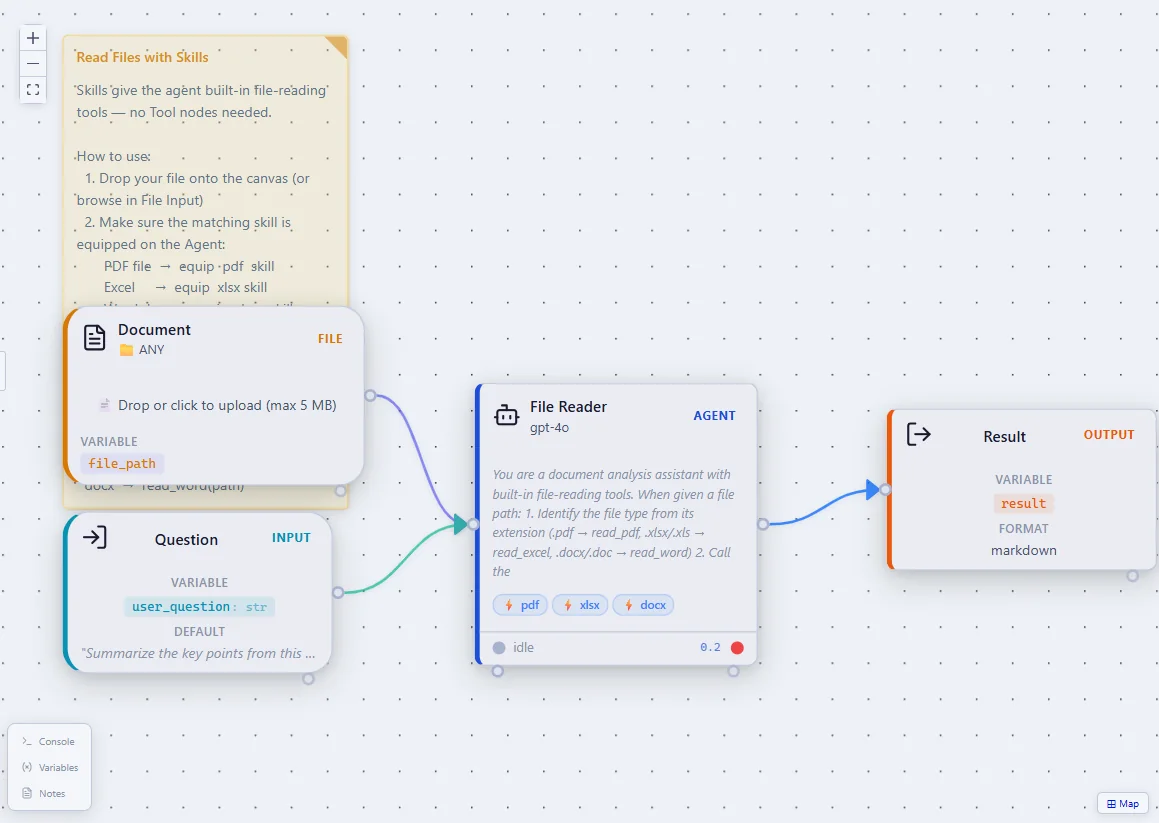This screenshot has height=823, width=1159.
Task: Click the collapsed left sidebar edge tab
Action: point(2,370)
